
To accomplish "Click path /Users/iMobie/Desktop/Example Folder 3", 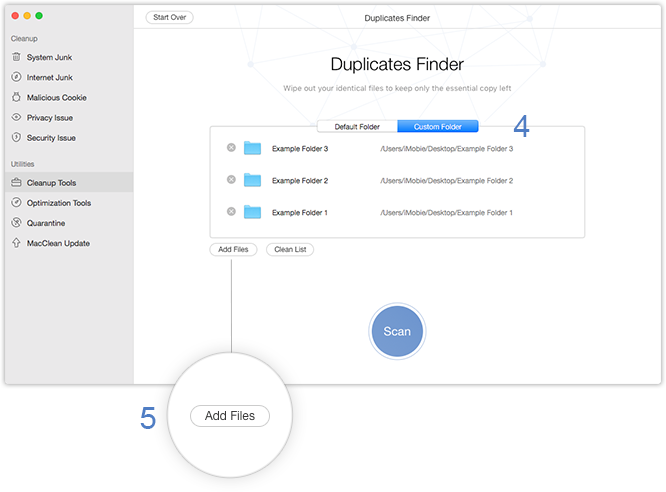I will click(446, 149).
